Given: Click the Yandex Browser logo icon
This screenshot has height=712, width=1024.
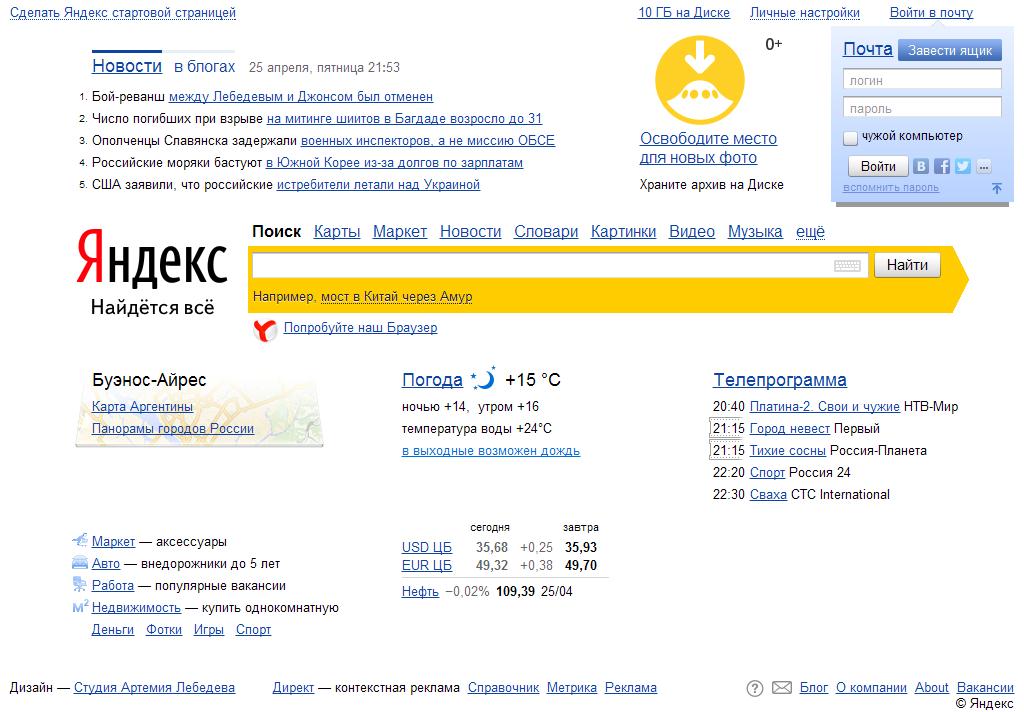Looking at the screenshot, I should 264,329.
